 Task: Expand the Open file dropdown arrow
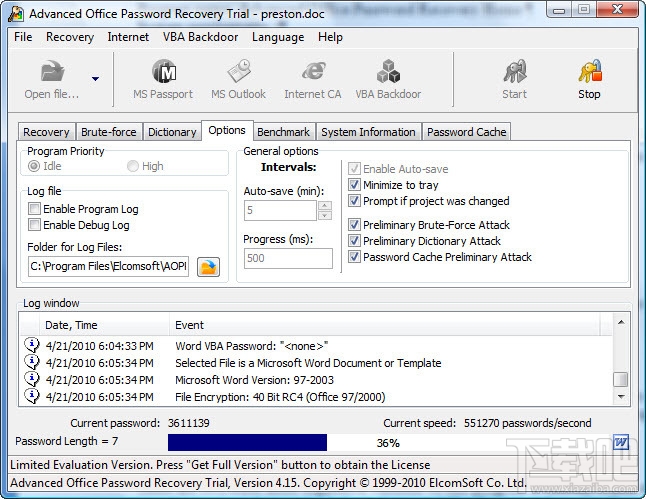[x=96, y=79]
